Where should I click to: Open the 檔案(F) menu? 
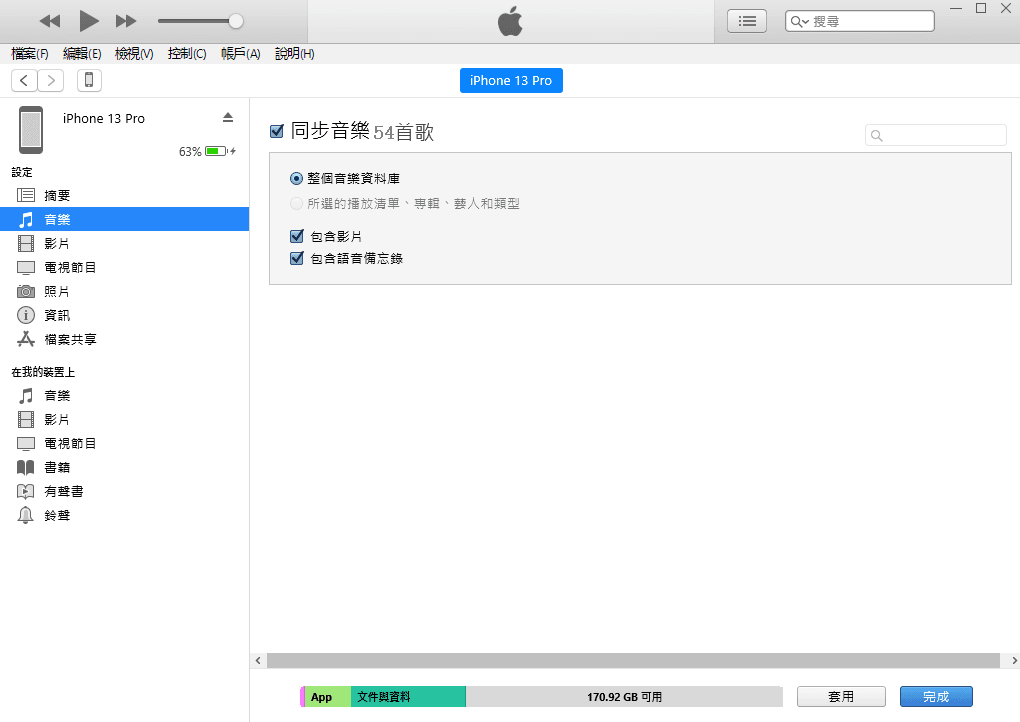click(30, 54)
